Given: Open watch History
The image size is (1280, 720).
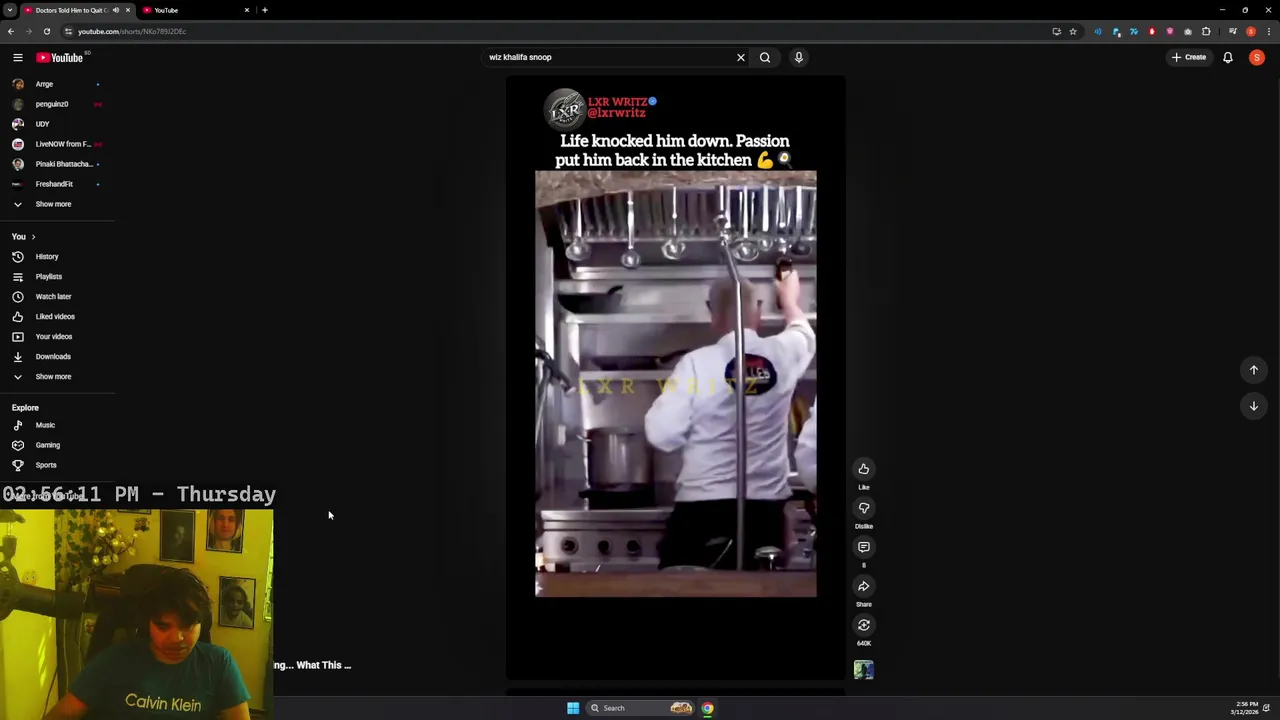Looking at the screenshot, I should (57, 257).
